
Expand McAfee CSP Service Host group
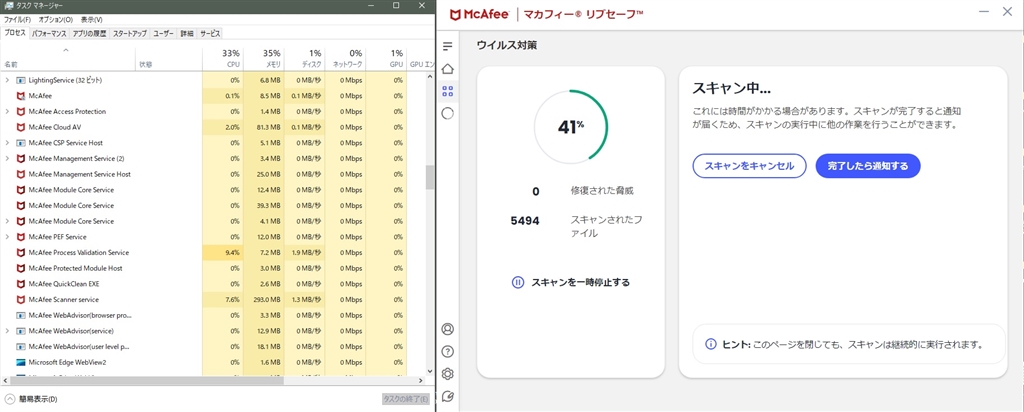pos(7,143)
